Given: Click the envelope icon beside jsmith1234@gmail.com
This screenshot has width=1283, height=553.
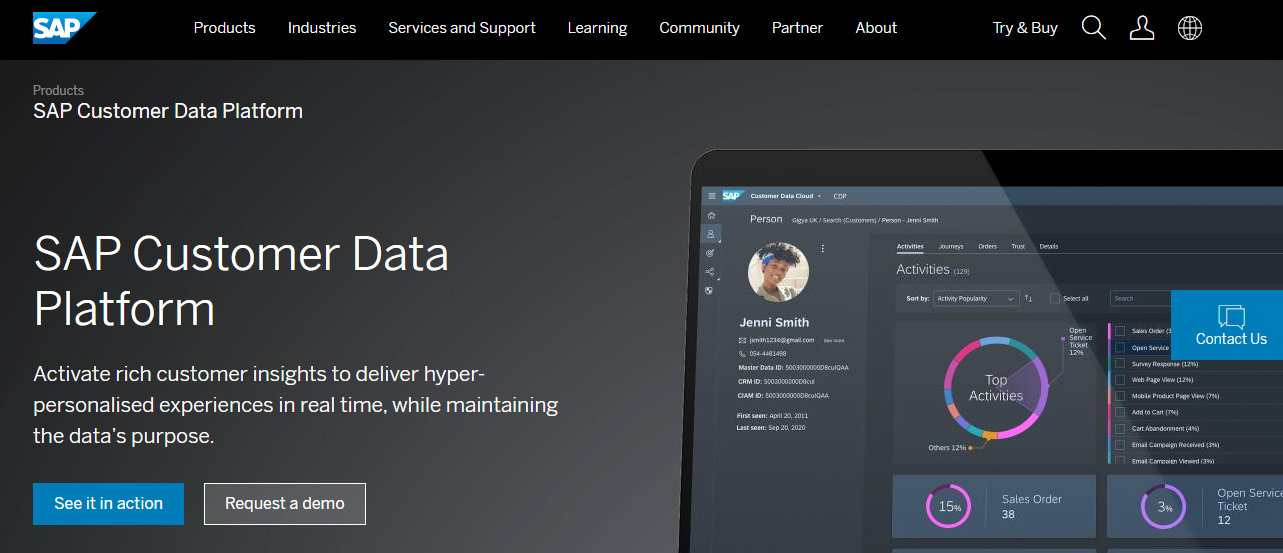Looking at the screenshot, I should click(742, 340).
